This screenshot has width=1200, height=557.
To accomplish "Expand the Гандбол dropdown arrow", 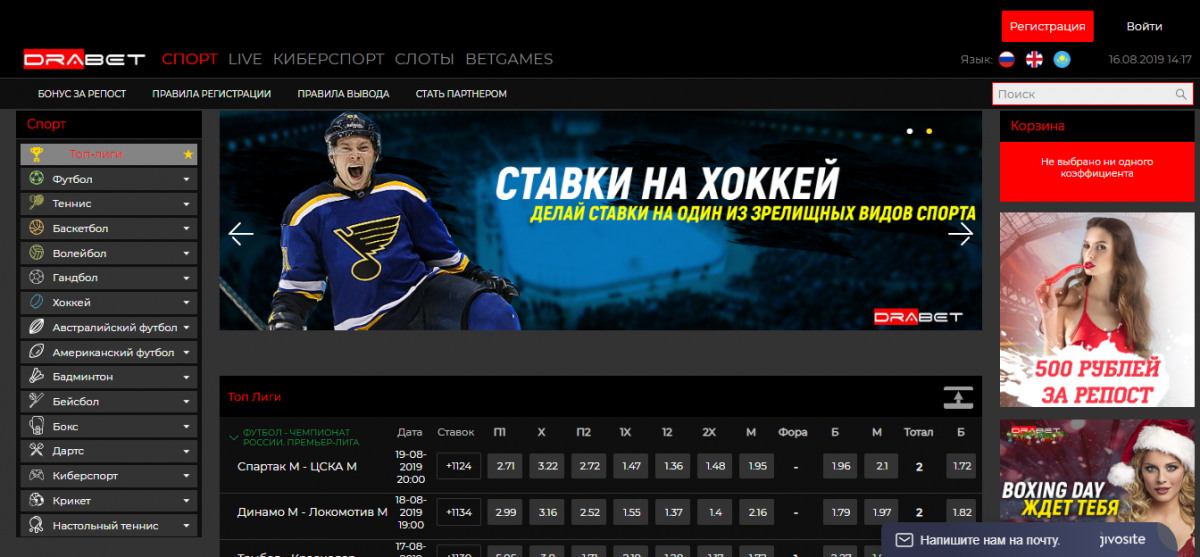I will (x=186, y=278).
